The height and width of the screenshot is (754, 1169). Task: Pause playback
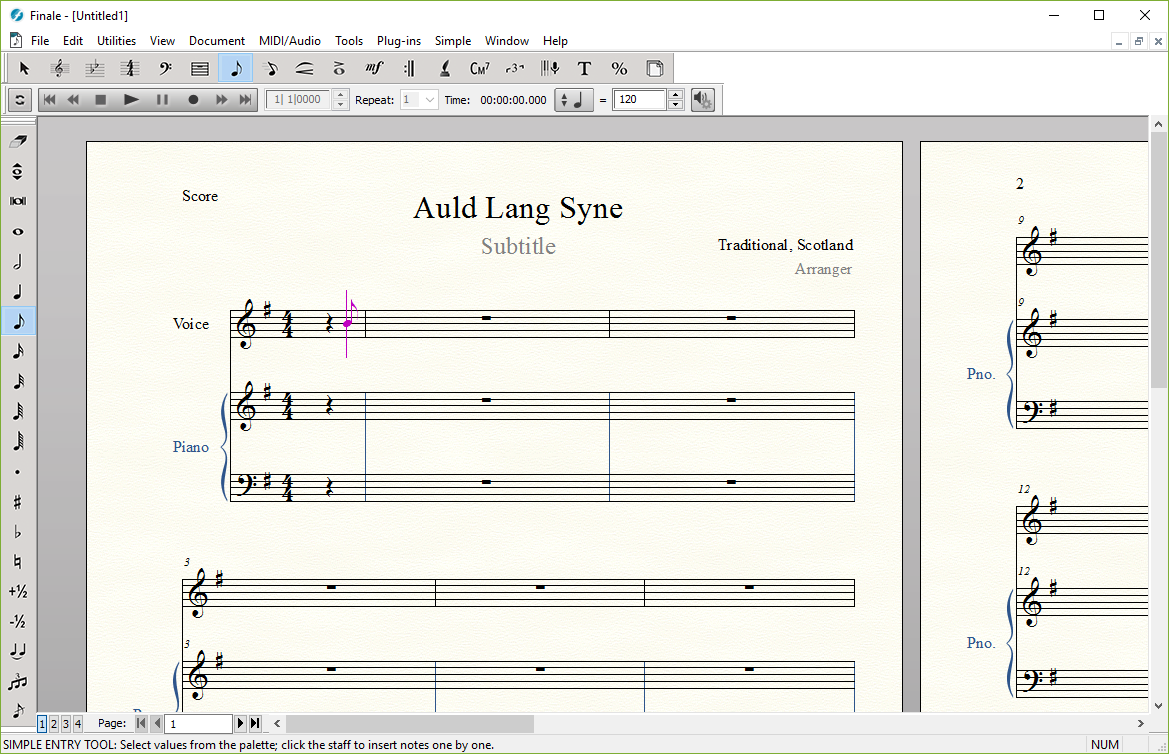162,99
